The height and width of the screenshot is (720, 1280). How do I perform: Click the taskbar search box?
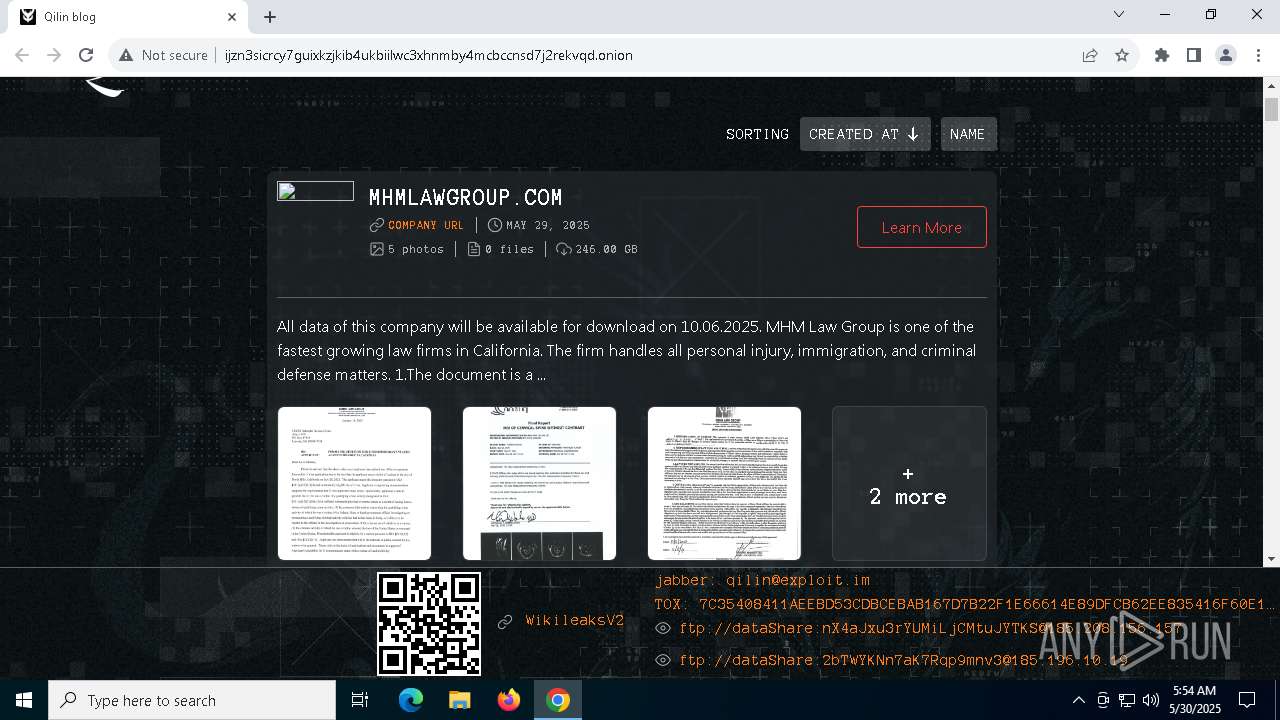pyautogui.click(x=192, y=700)
